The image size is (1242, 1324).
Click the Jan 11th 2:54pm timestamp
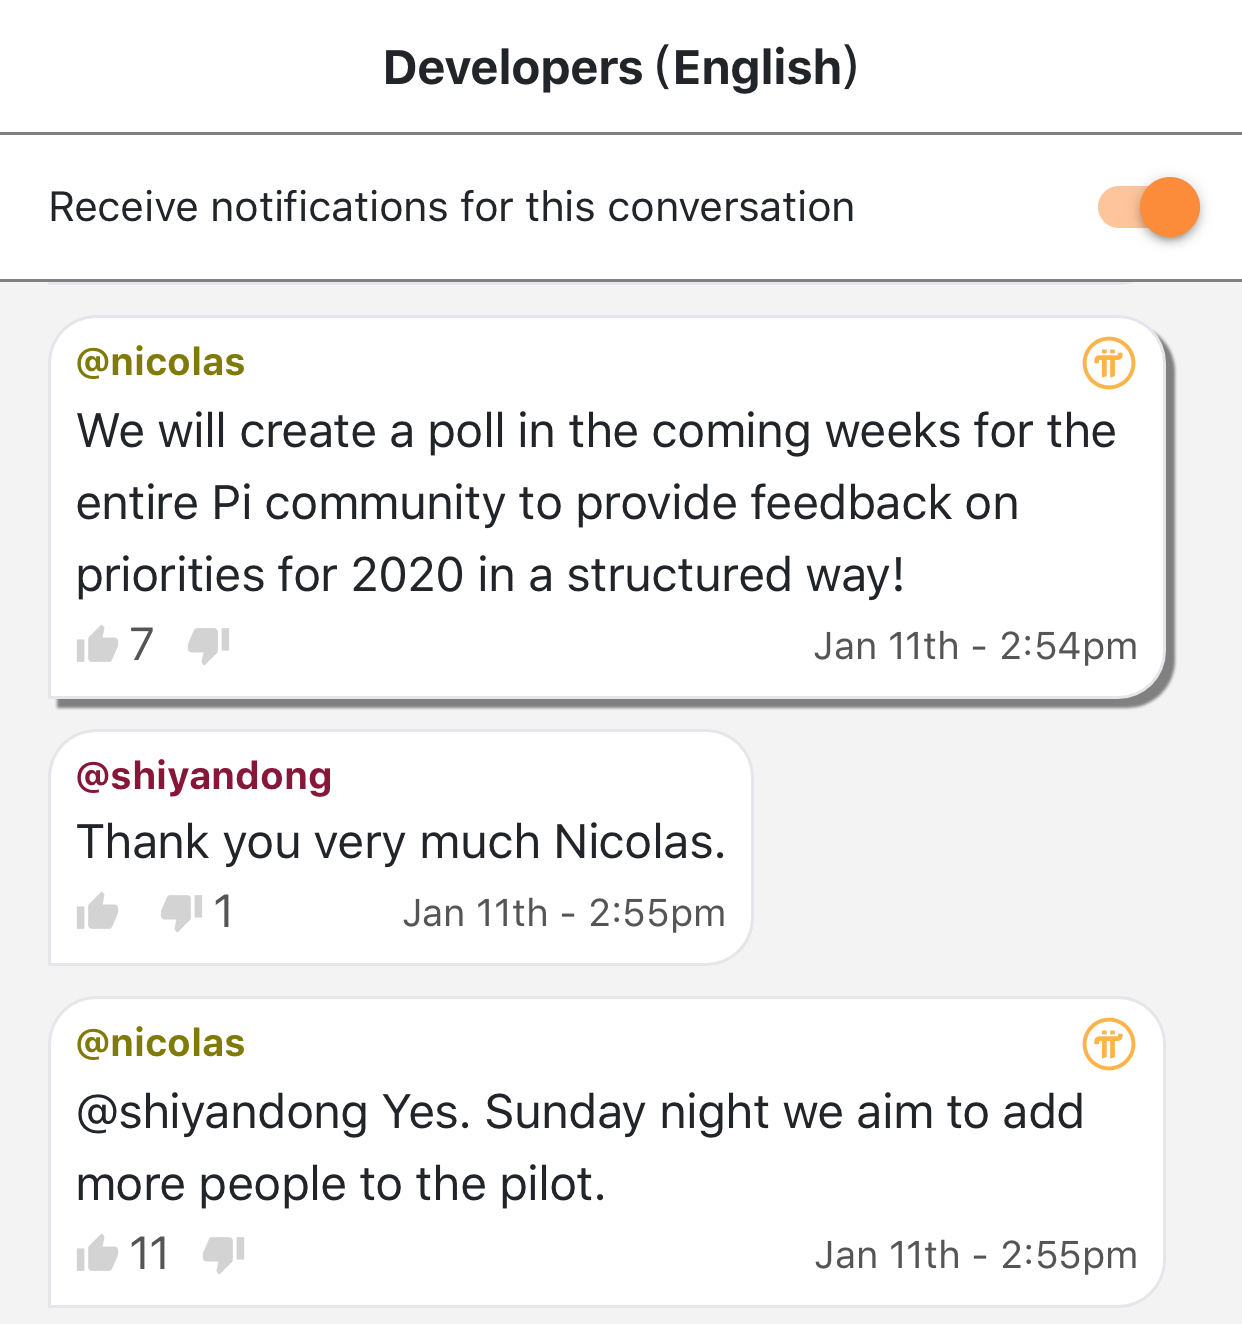coord(975,647)
